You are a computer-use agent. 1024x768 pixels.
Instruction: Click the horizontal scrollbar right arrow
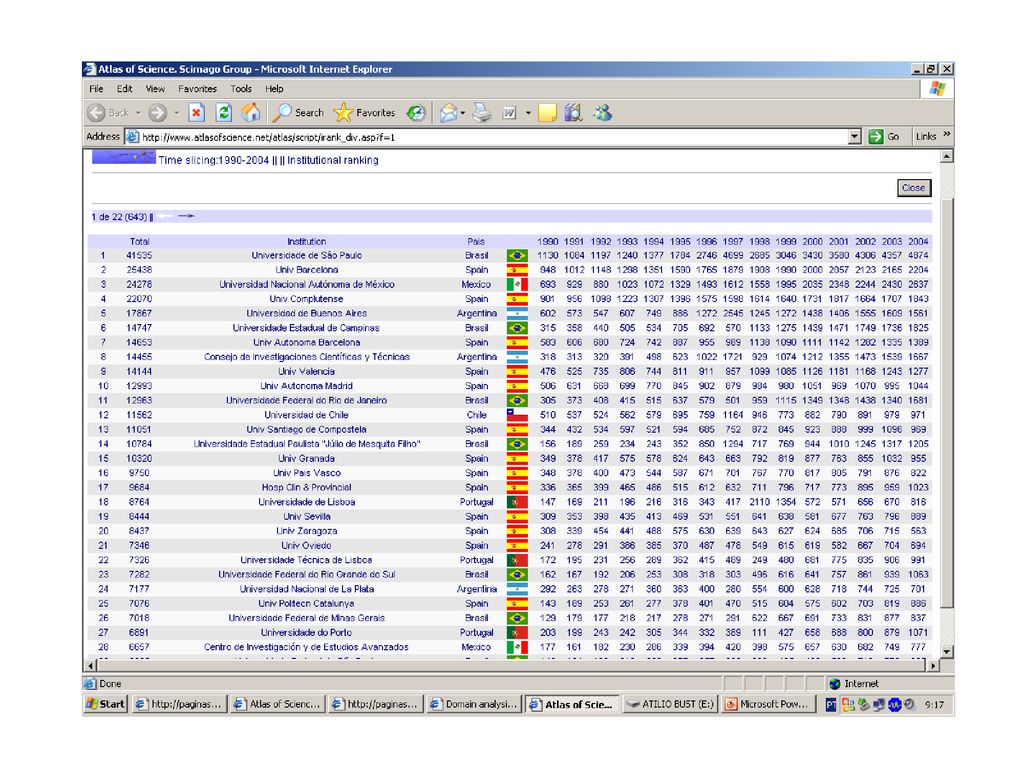click(933, 665)
